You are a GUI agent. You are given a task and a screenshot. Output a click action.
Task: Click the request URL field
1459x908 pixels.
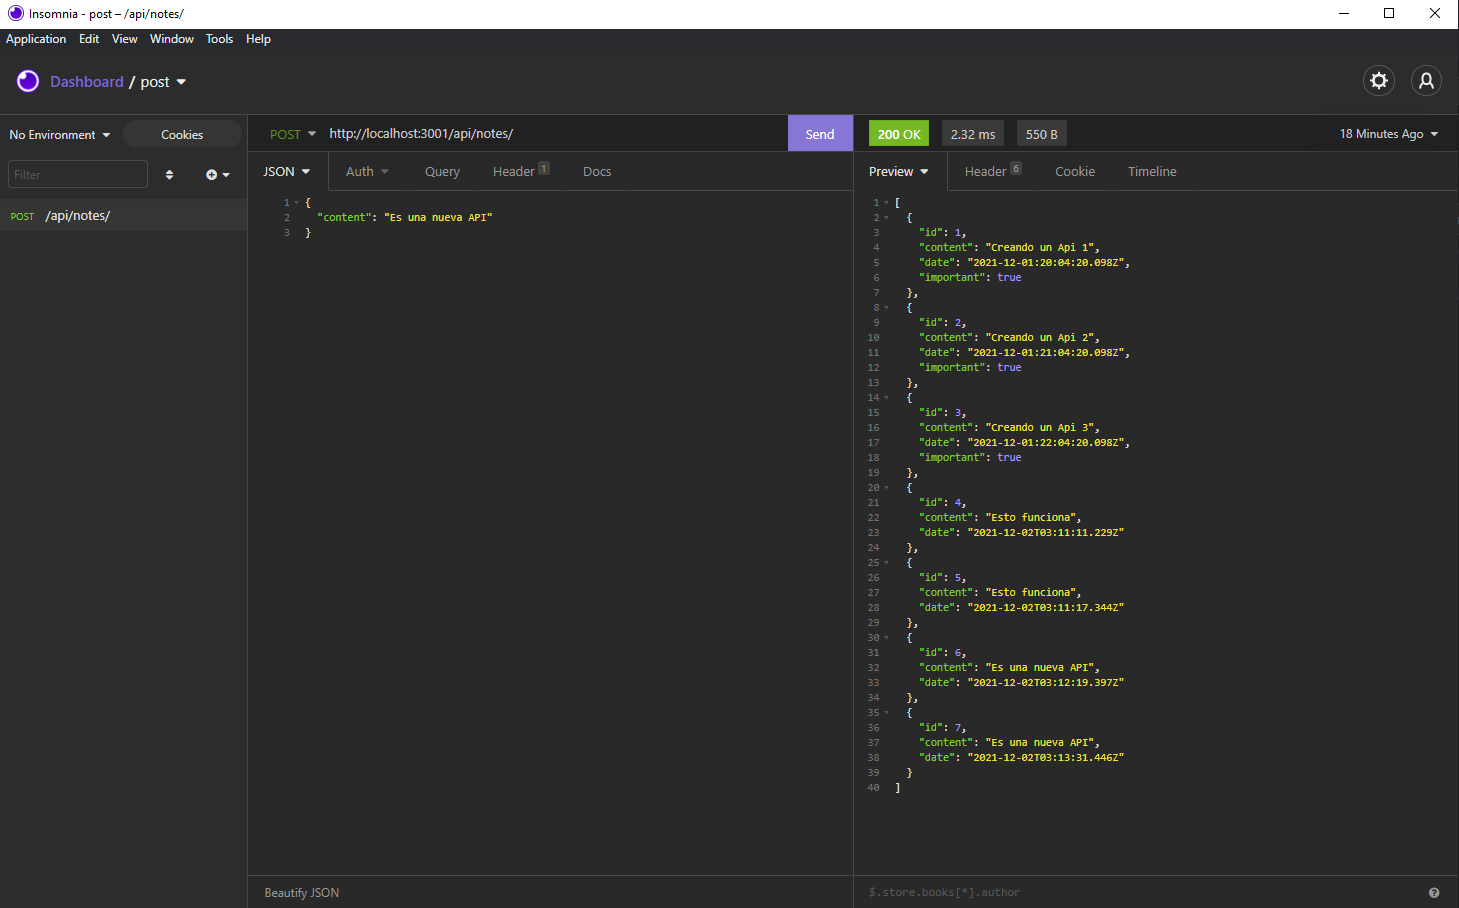555,134
